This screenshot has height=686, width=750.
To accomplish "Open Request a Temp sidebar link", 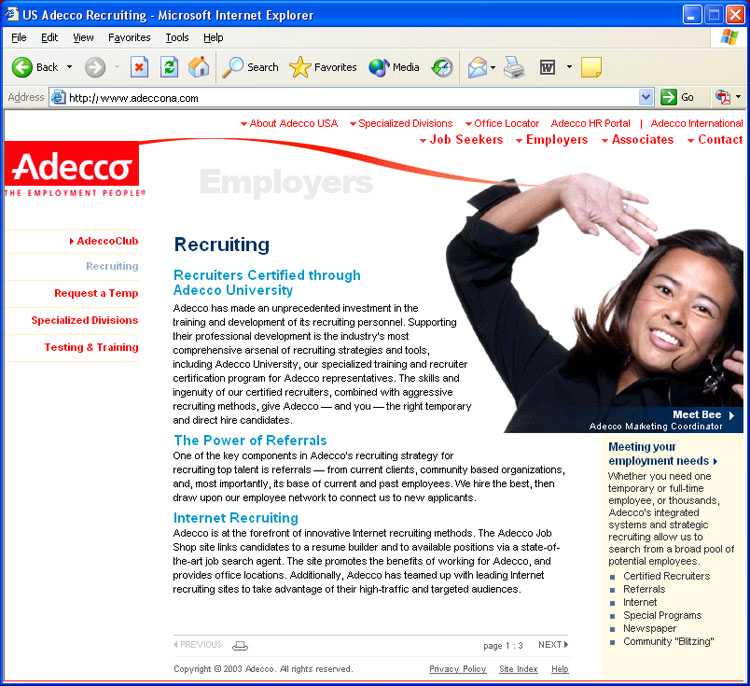I will (x=96, y=293).
